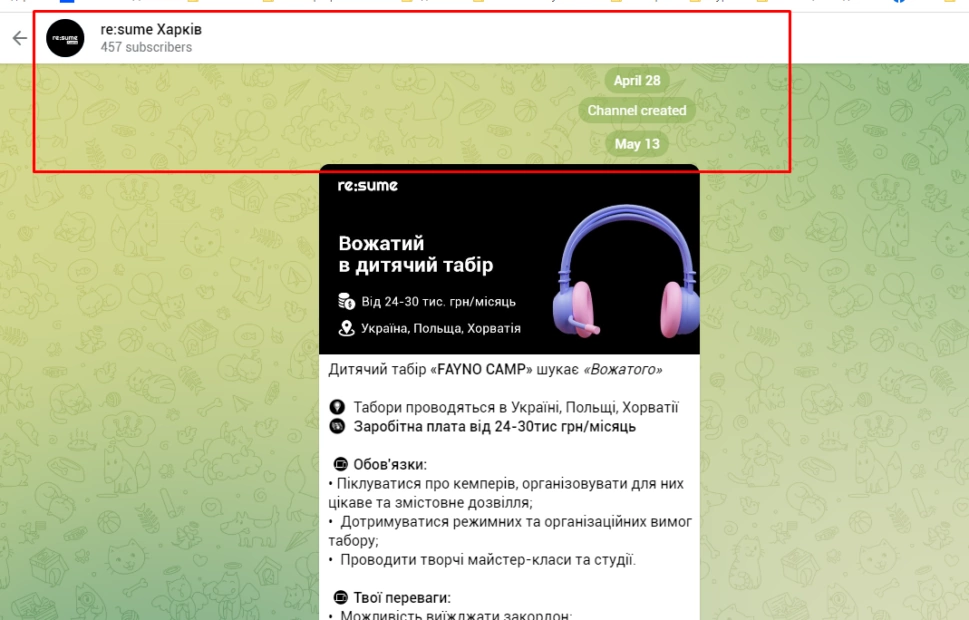Screen dimensions: 969x620
Task: Open the headphones illustration in the post image
Action: click(625, 272)
